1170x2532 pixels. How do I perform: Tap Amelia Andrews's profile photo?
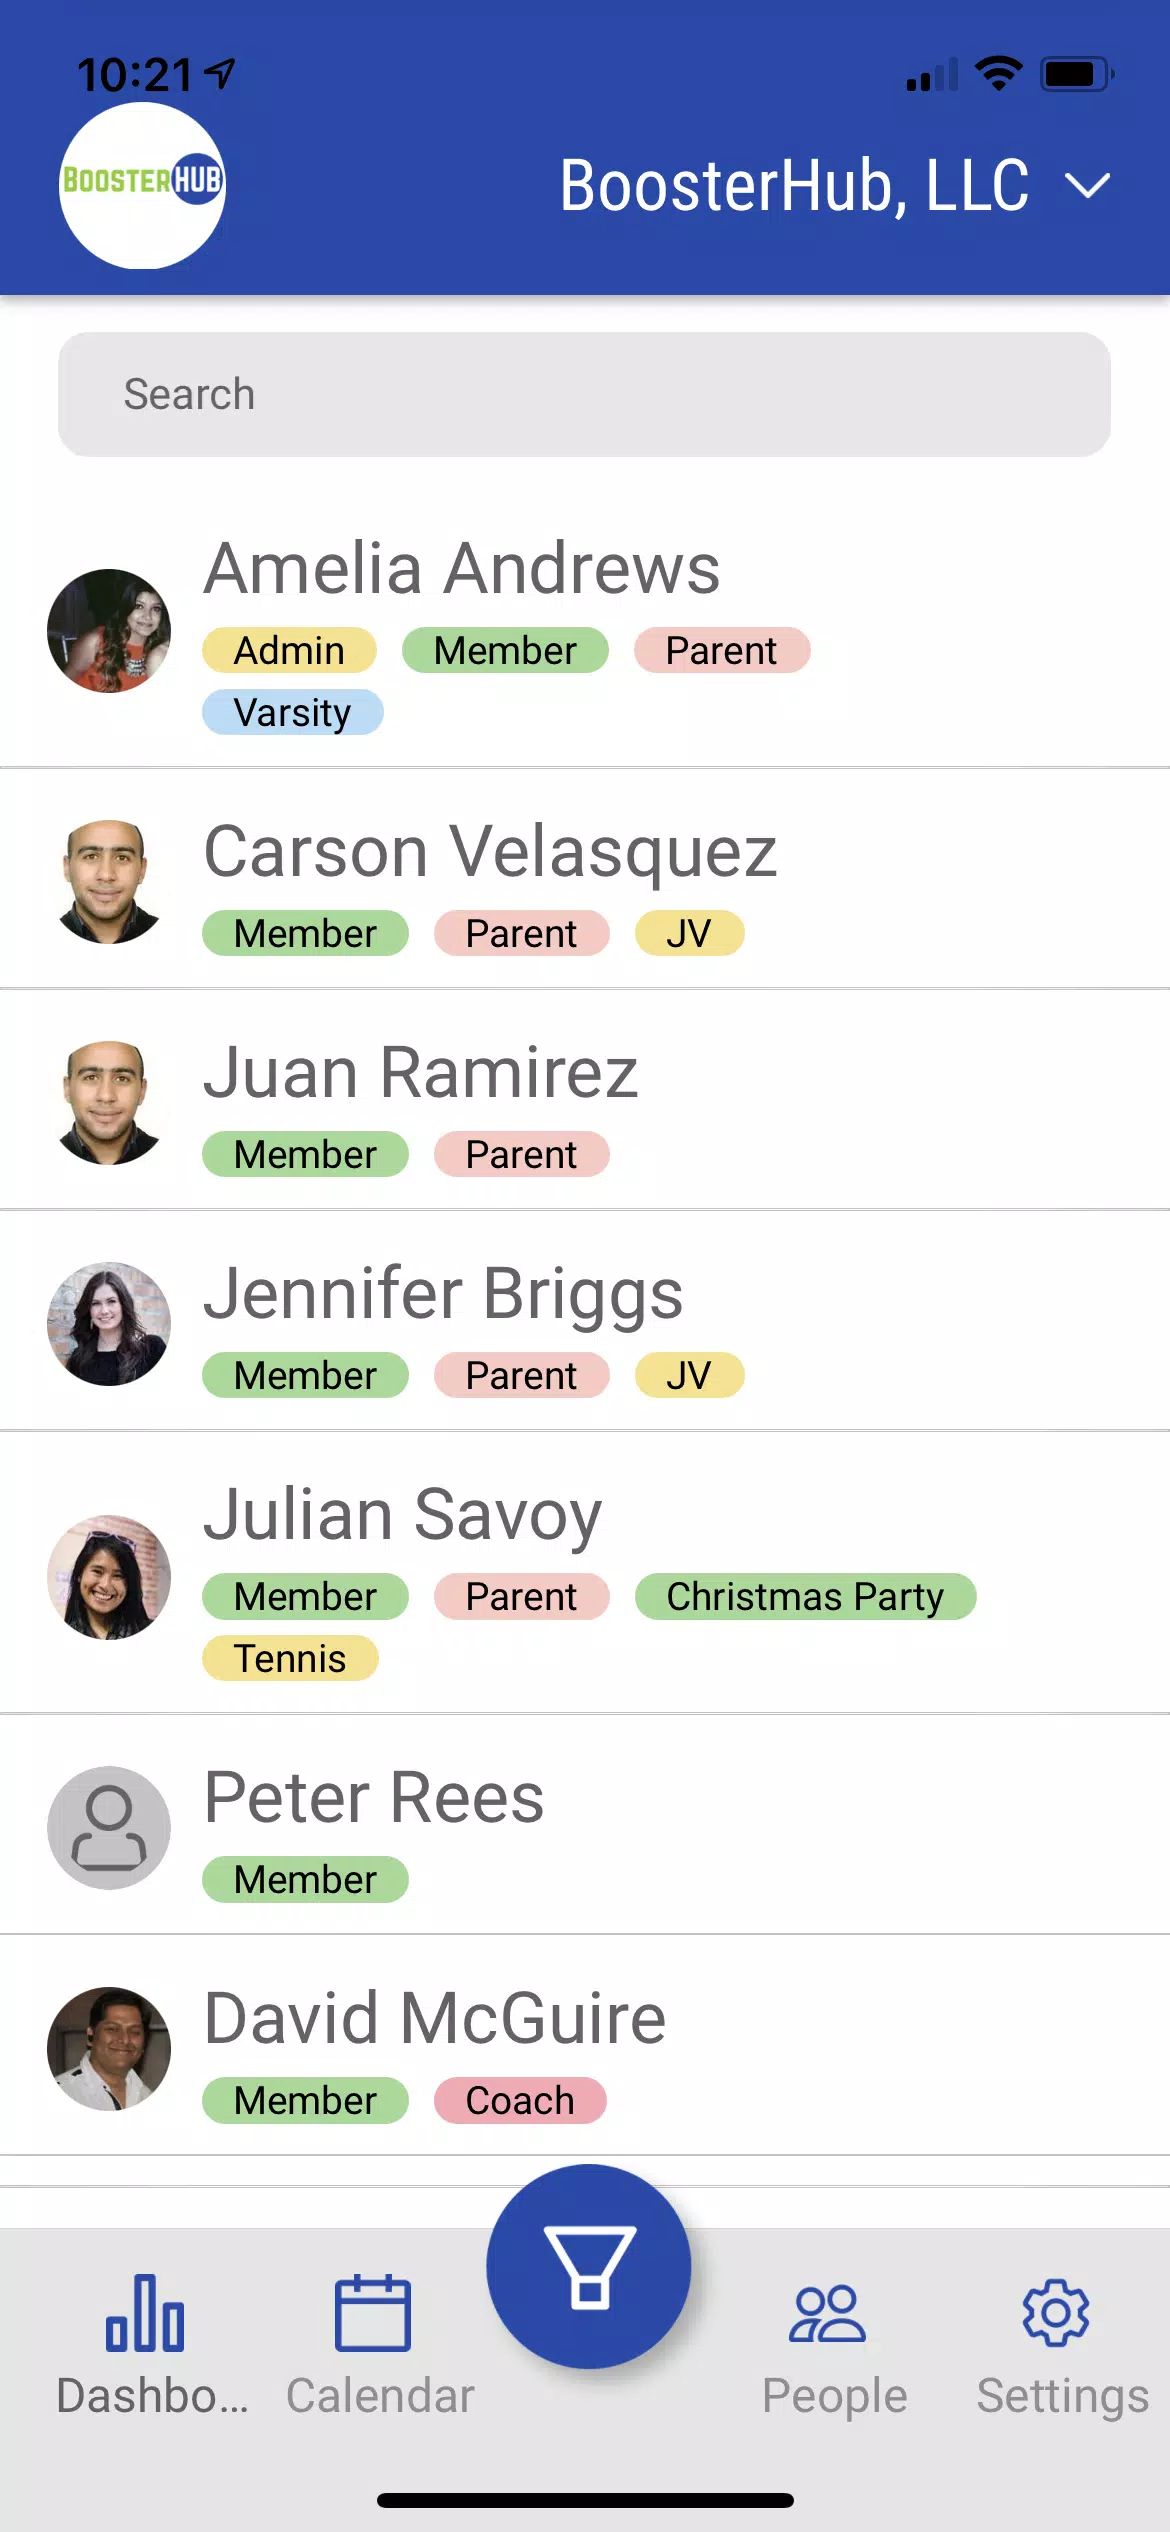point(109,631)
